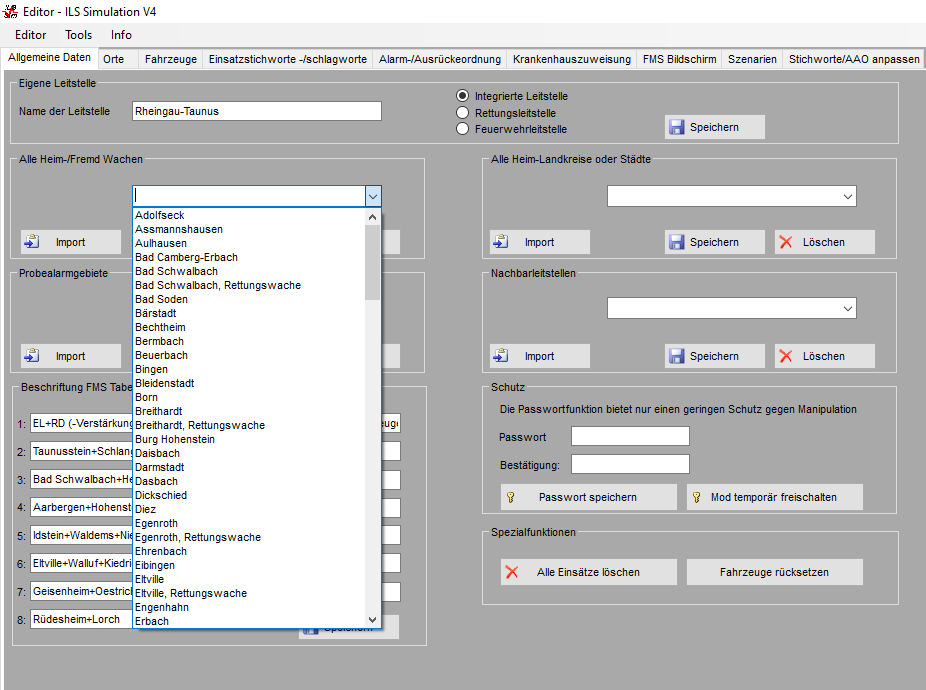Switch to the Fahrzeuge tab
The height and width of the screenshot is (690, 926).
[x=171, y=59]
